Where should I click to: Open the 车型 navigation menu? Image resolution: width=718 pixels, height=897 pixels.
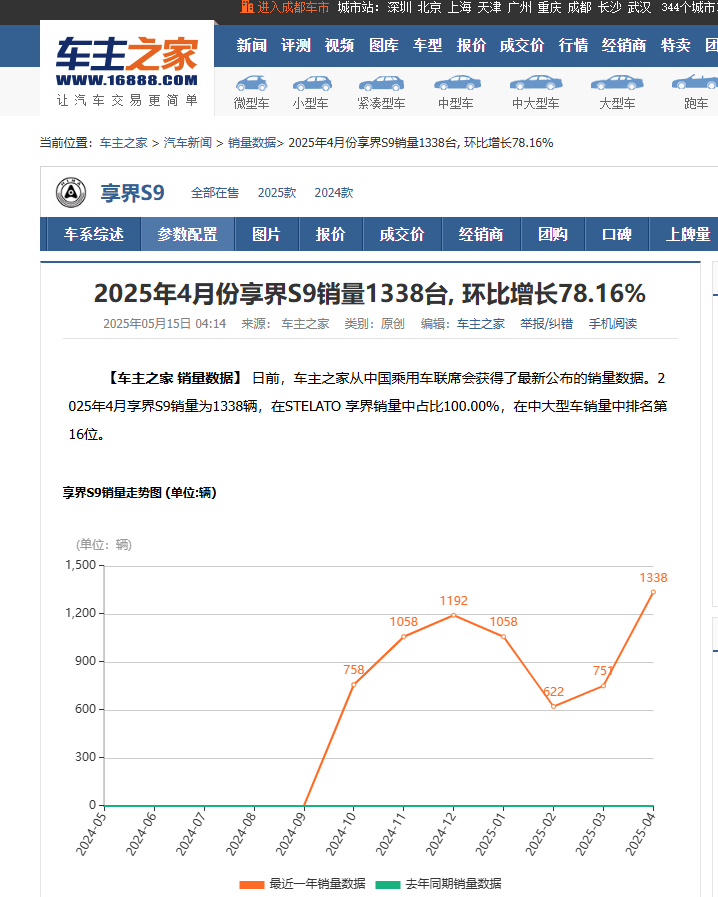pos(427,45)
